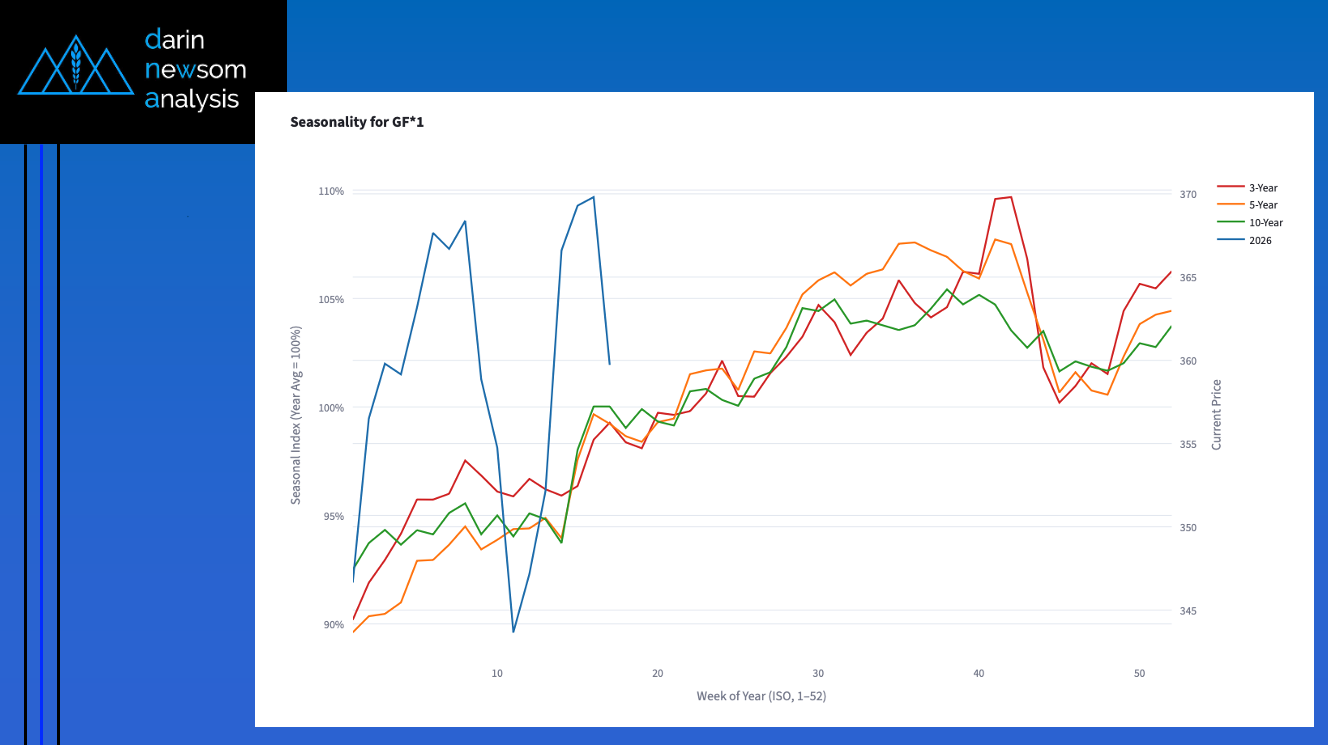Click week 30 tick on x-axis
This screenshot has height=745, width=1328.
[x=818, y=674]
